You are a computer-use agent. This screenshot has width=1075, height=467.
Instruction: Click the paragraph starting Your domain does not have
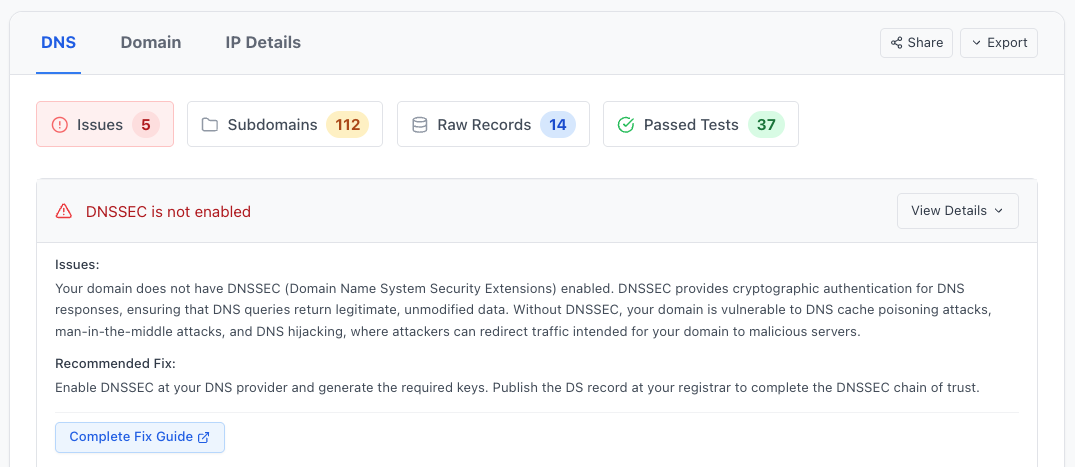[523, 310]
